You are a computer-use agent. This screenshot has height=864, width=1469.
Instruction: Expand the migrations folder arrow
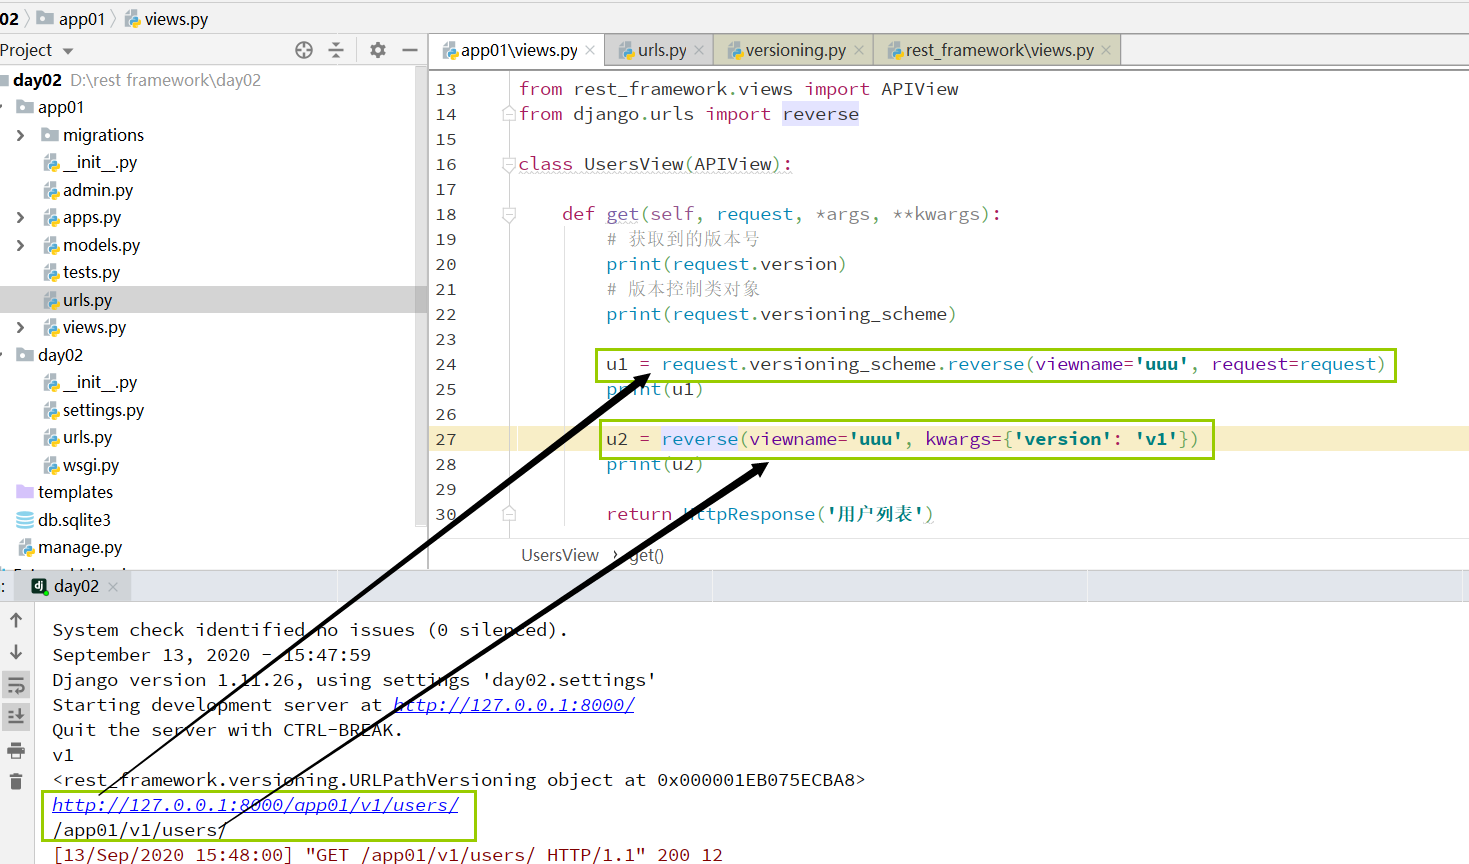point(20,135)
